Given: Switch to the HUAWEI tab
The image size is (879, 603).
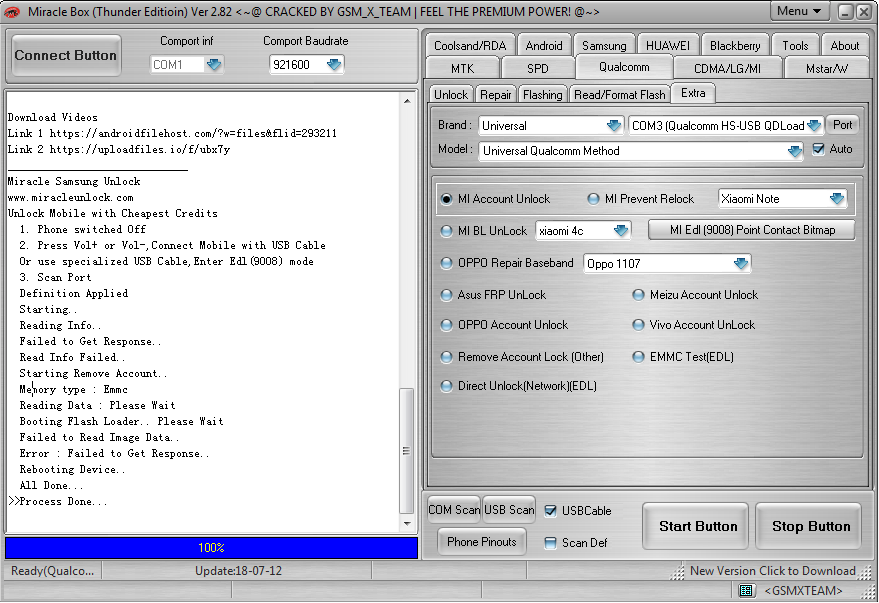Looking at the screenshot, I should click(668, 45).
